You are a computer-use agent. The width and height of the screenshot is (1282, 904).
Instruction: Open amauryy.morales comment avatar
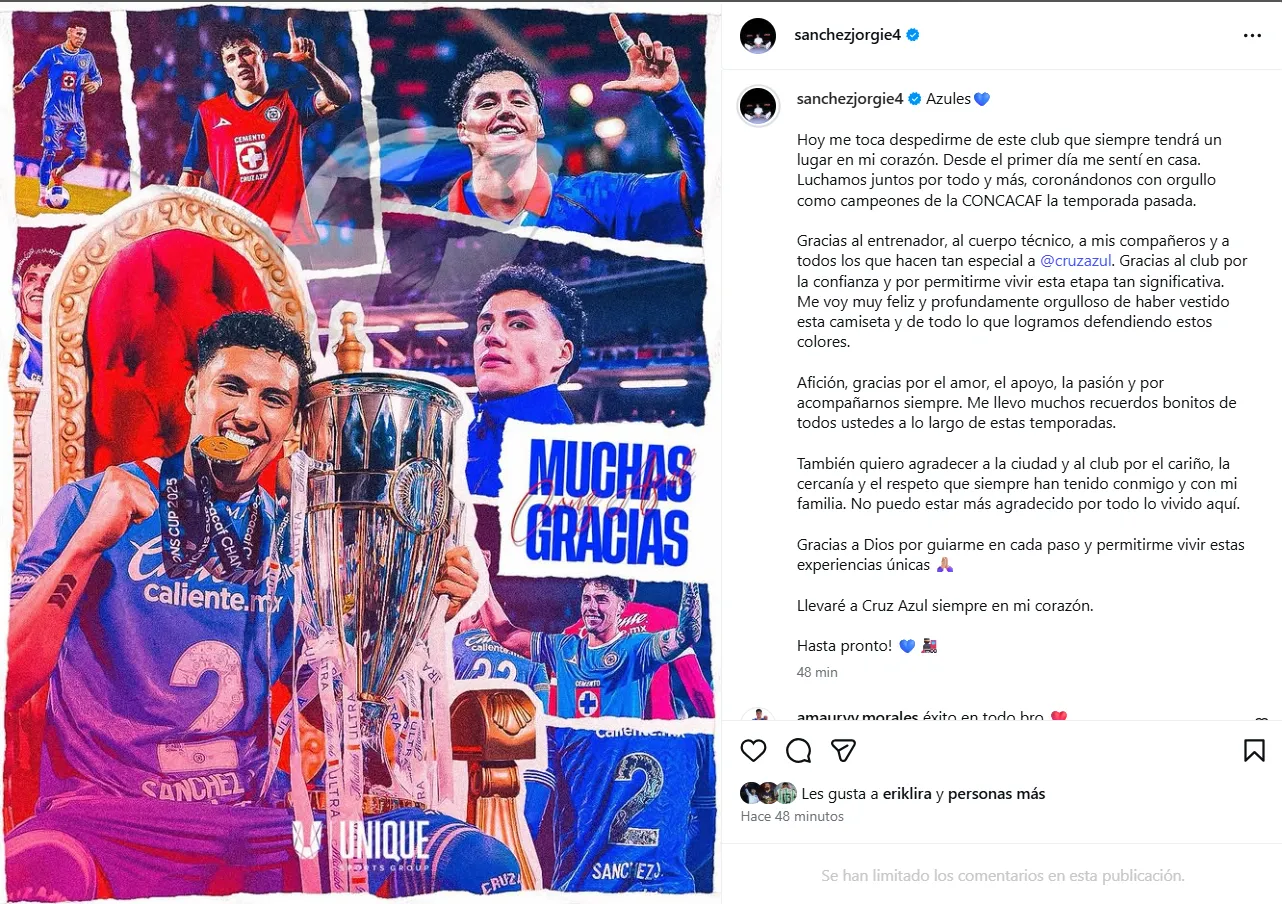click(x=758, y=716)
